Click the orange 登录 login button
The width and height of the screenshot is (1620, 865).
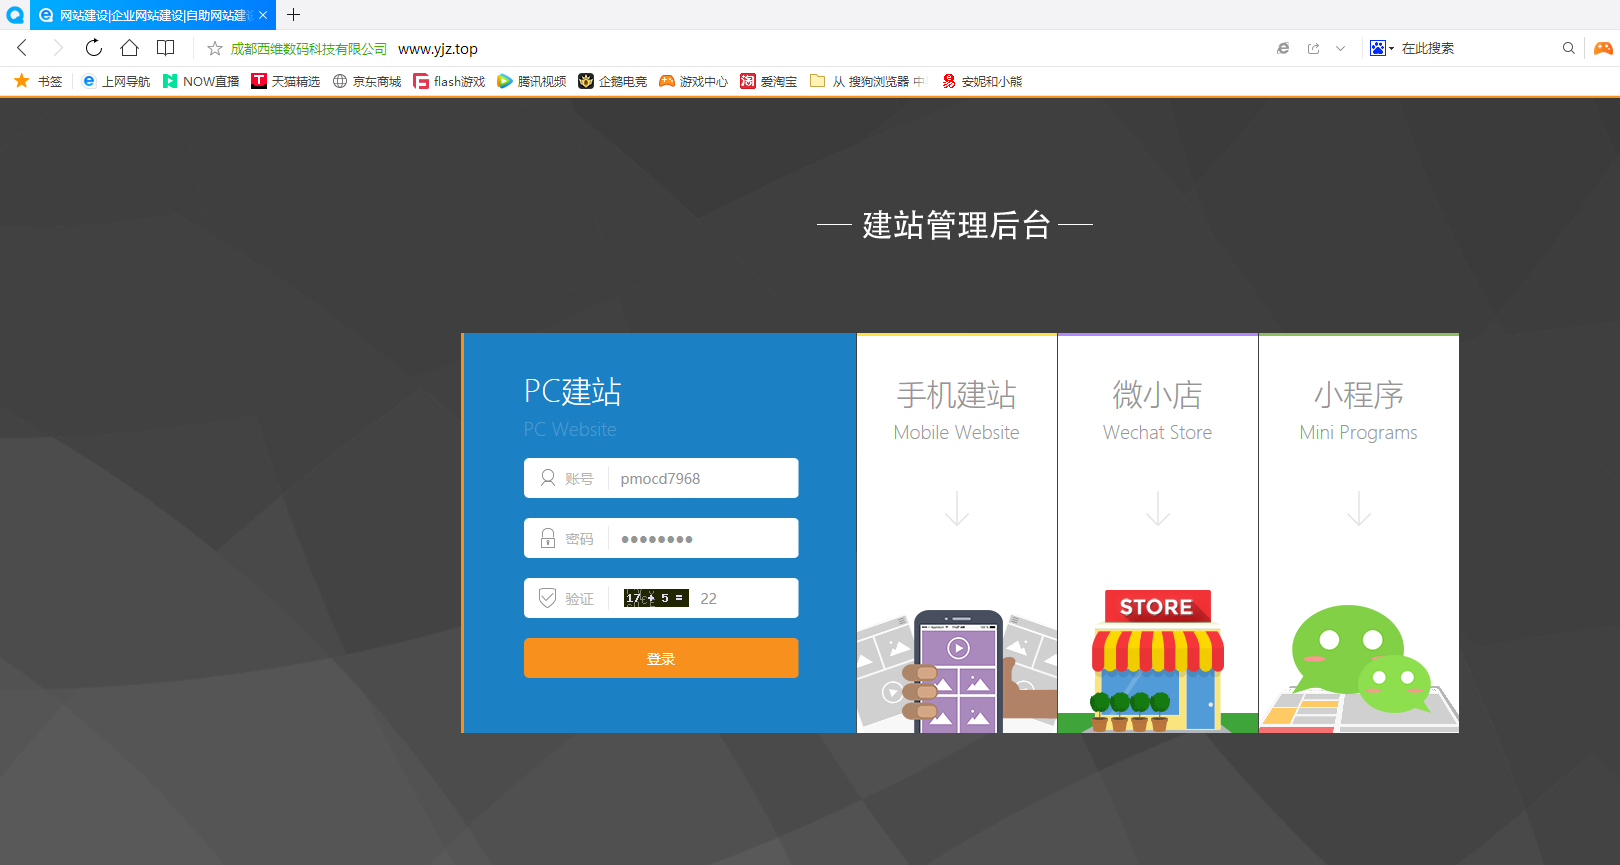pyautogui.click(x=661, y=658)
